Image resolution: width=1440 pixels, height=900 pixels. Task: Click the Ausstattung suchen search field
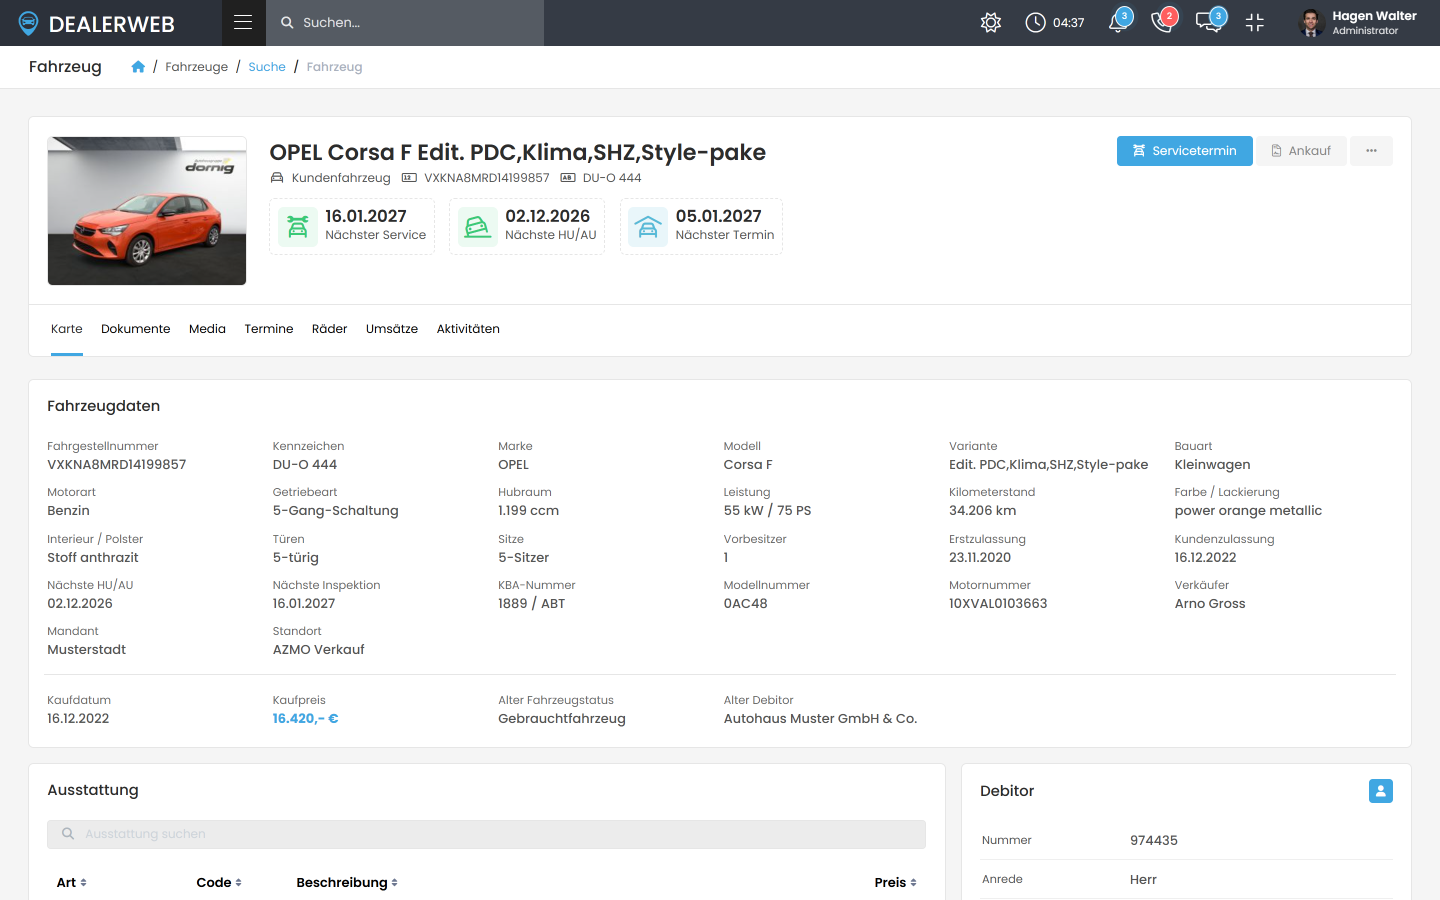point(486,834)
